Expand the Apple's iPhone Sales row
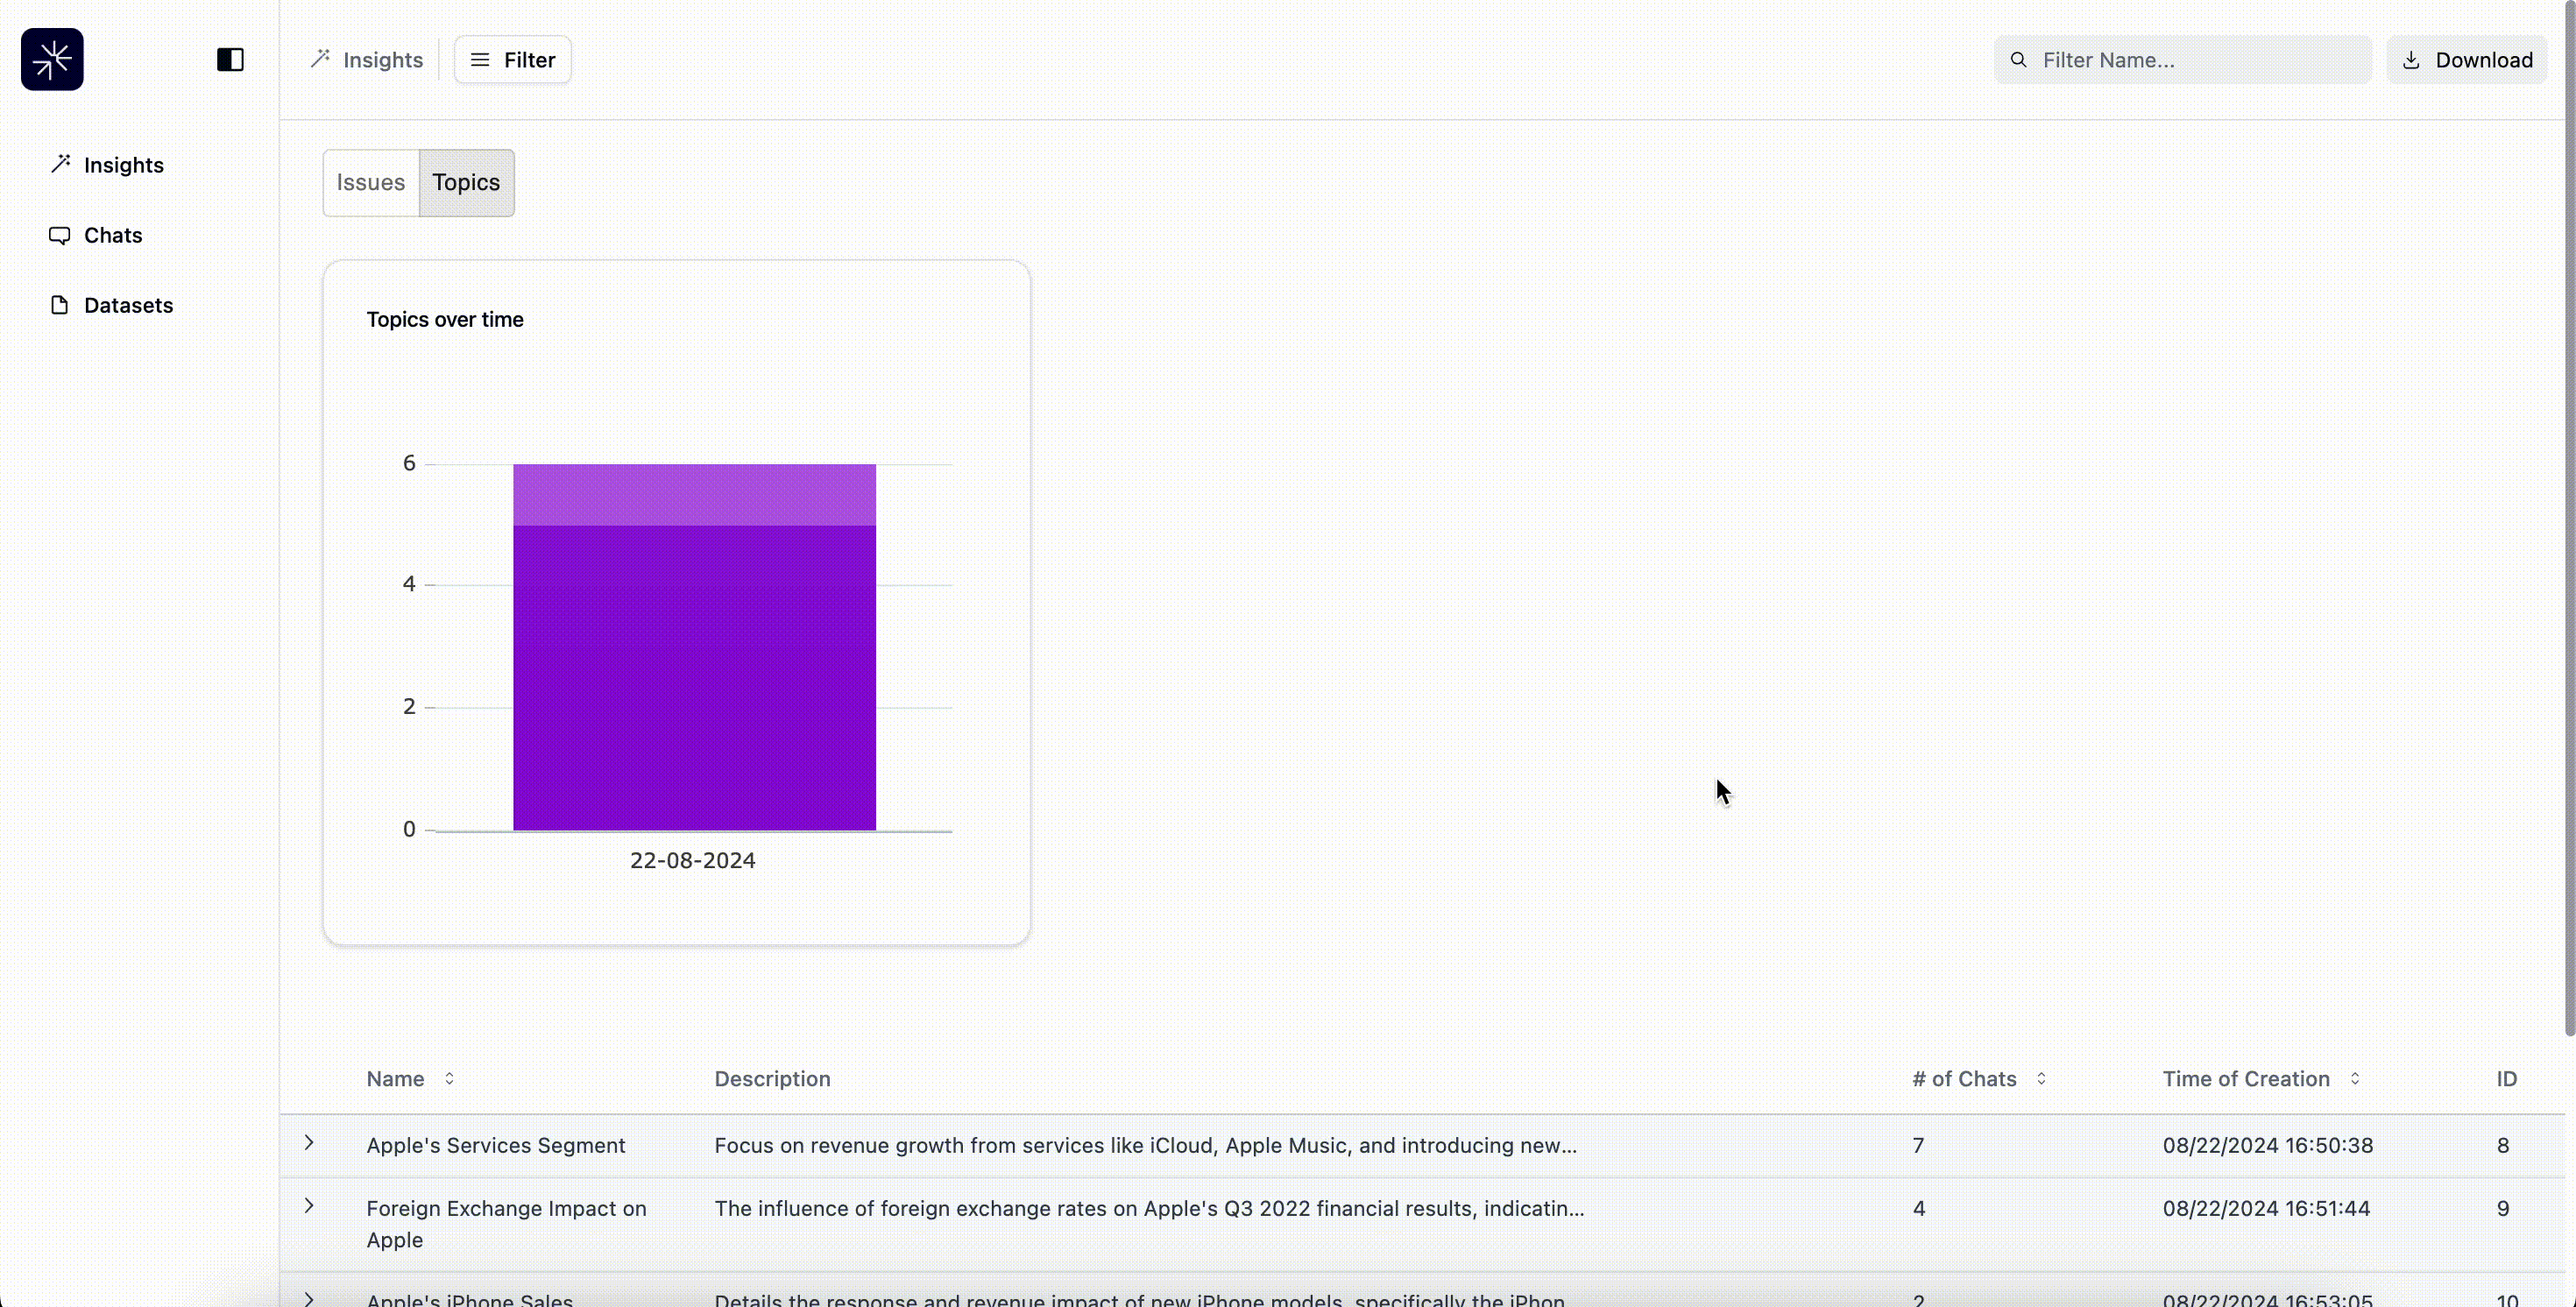 [310, 1298]
